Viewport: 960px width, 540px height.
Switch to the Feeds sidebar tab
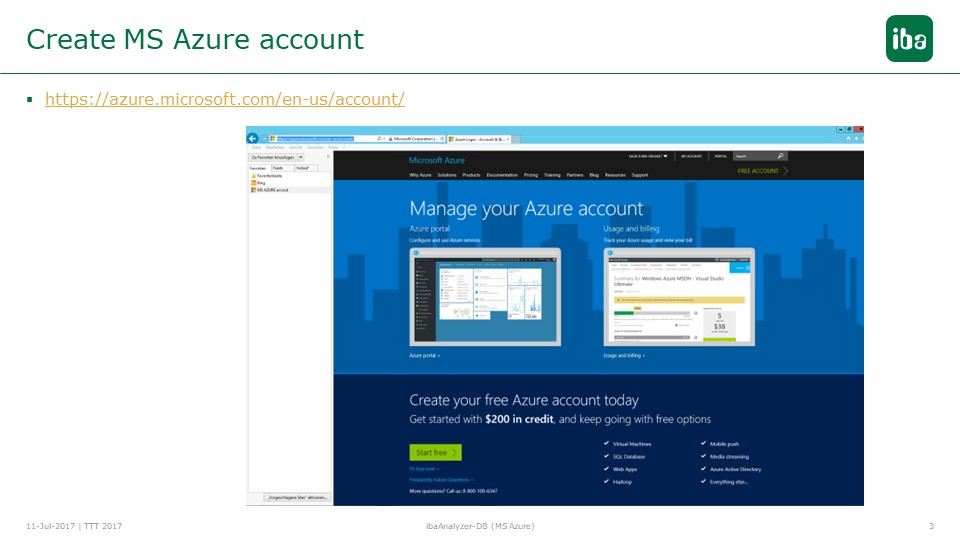pos(282,168)
